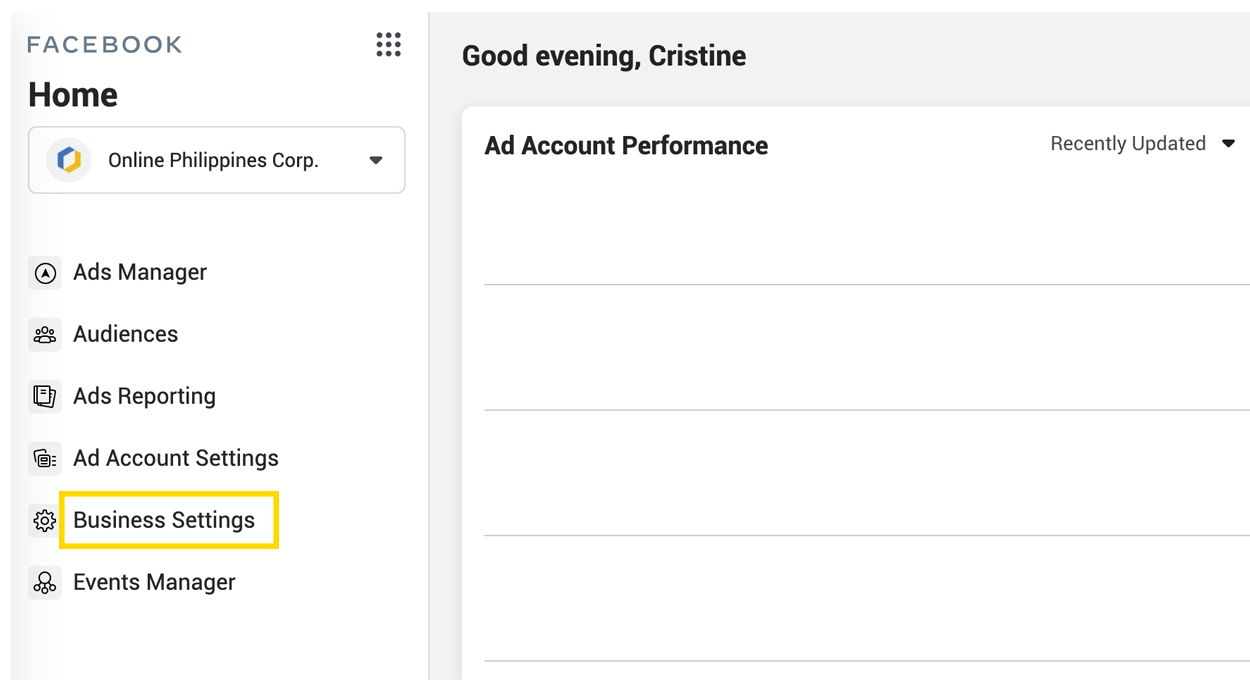Click the business account selector arrow
The image size is (1250, 694).
click(376, 160)
